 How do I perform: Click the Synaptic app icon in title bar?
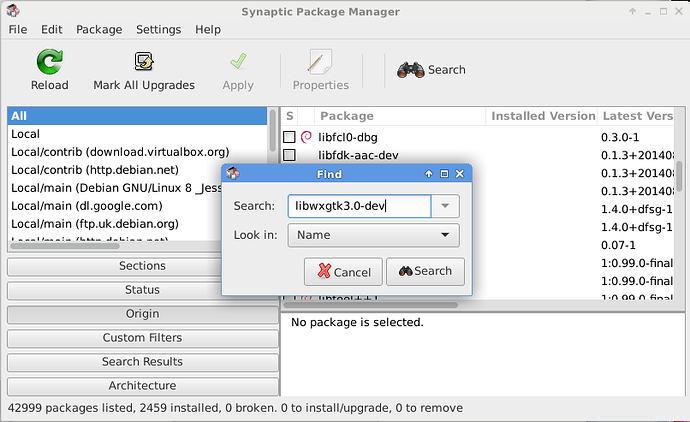point(13,11)
